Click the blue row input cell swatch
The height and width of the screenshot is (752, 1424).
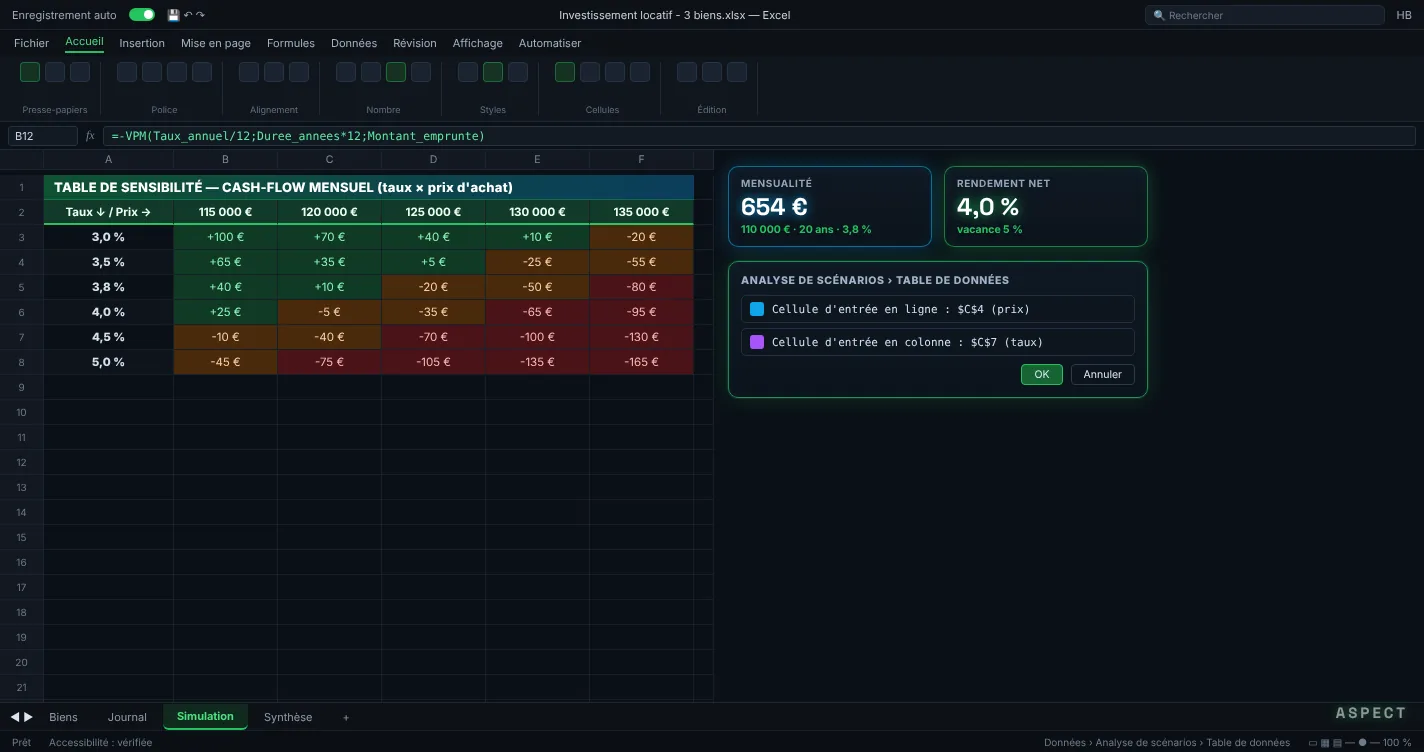click(x=757, y=309)
